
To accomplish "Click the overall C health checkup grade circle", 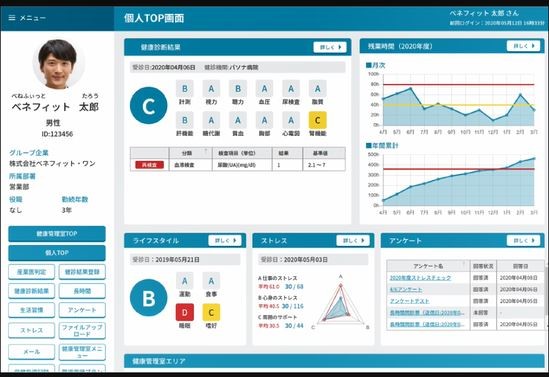I will pos(148,105).
